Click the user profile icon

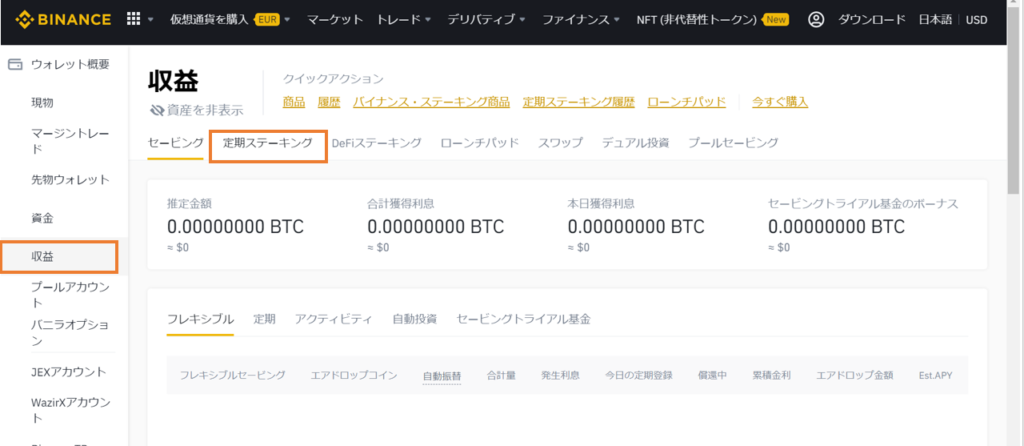(x=817, y=20)
